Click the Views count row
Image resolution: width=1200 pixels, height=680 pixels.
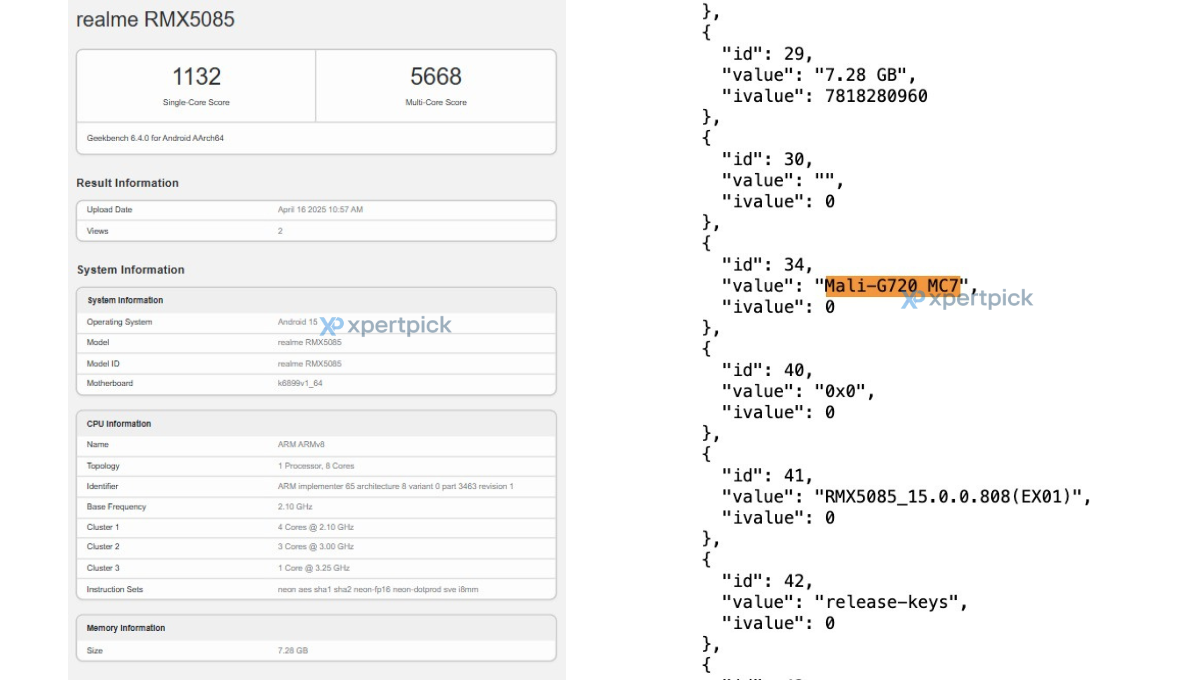click(316, 231)
